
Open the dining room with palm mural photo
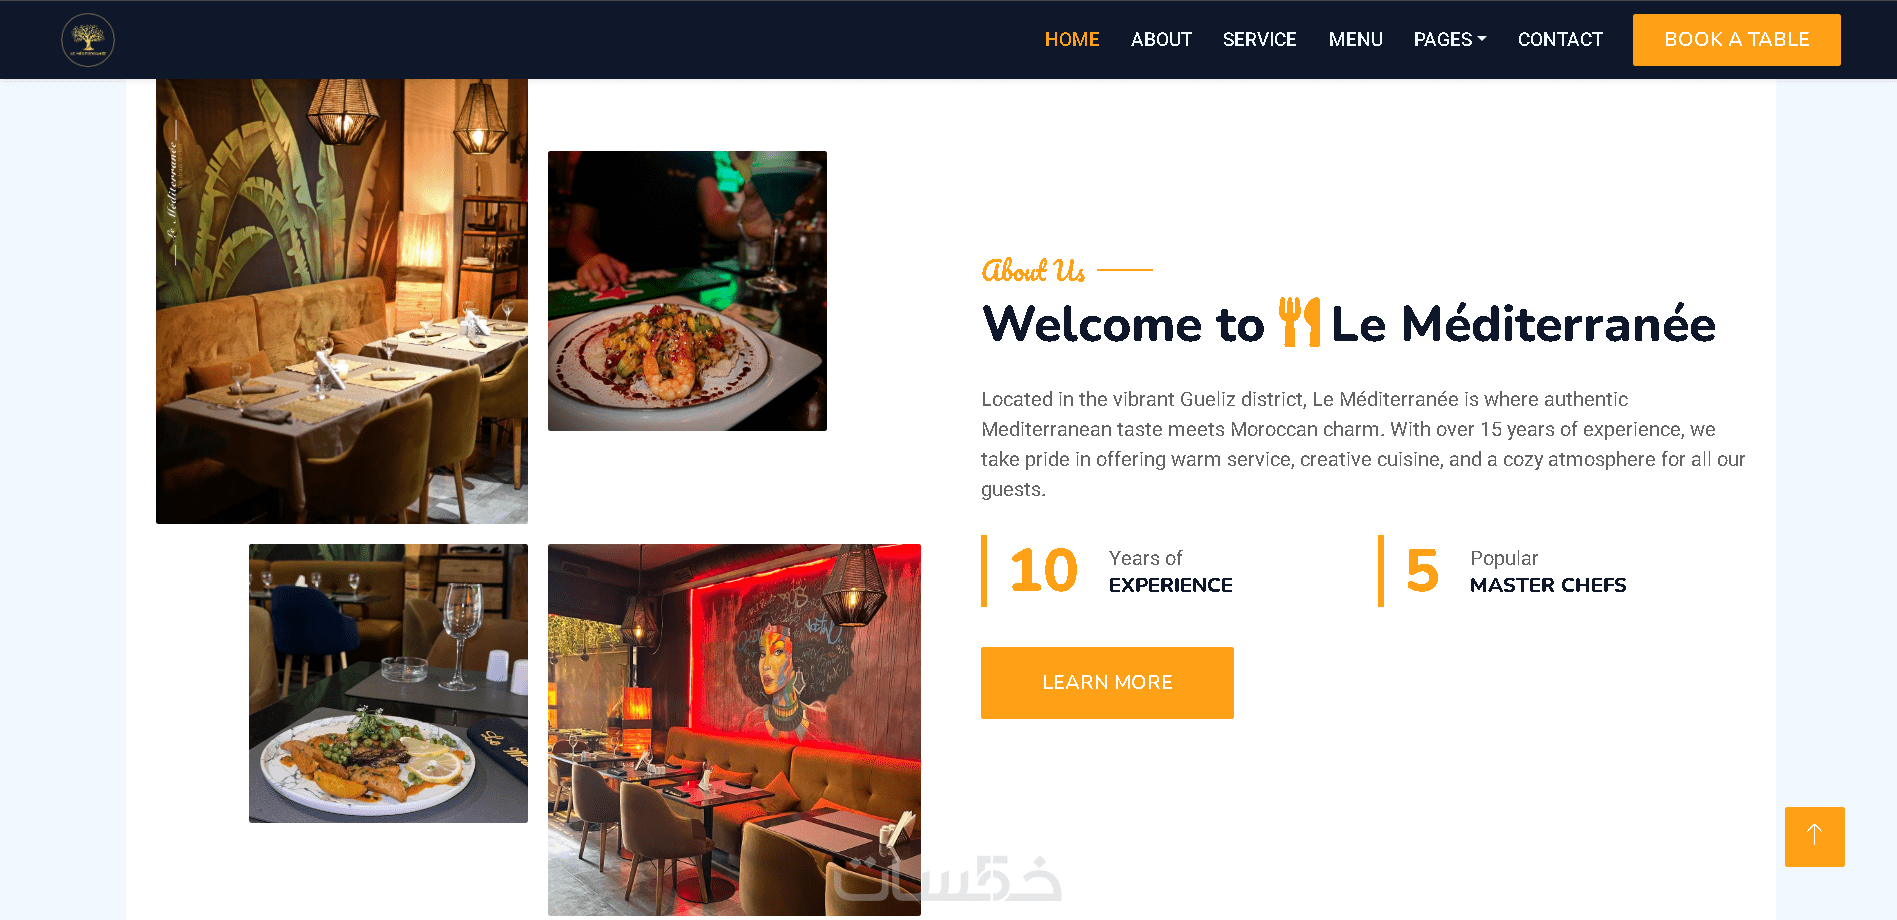[342, 301]
